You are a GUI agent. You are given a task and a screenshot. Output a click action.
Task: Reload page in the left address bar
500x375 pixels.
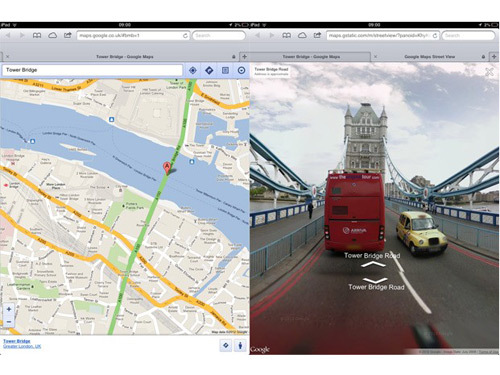click(185, 36)
